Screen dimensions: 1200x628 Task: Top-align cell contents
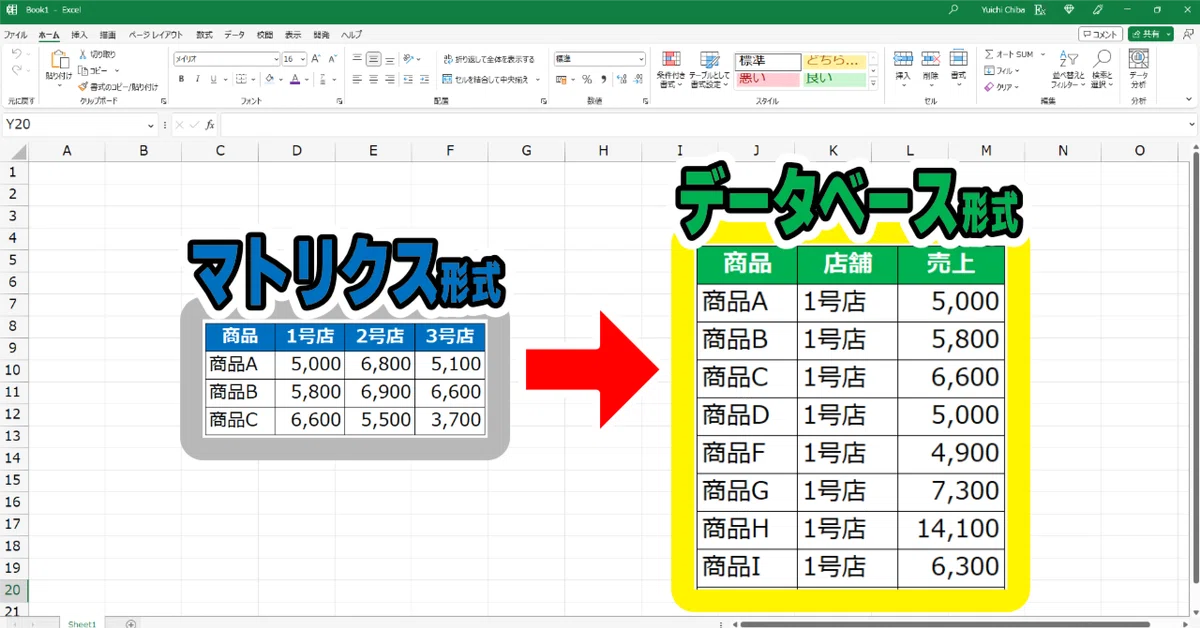(358, 59)
